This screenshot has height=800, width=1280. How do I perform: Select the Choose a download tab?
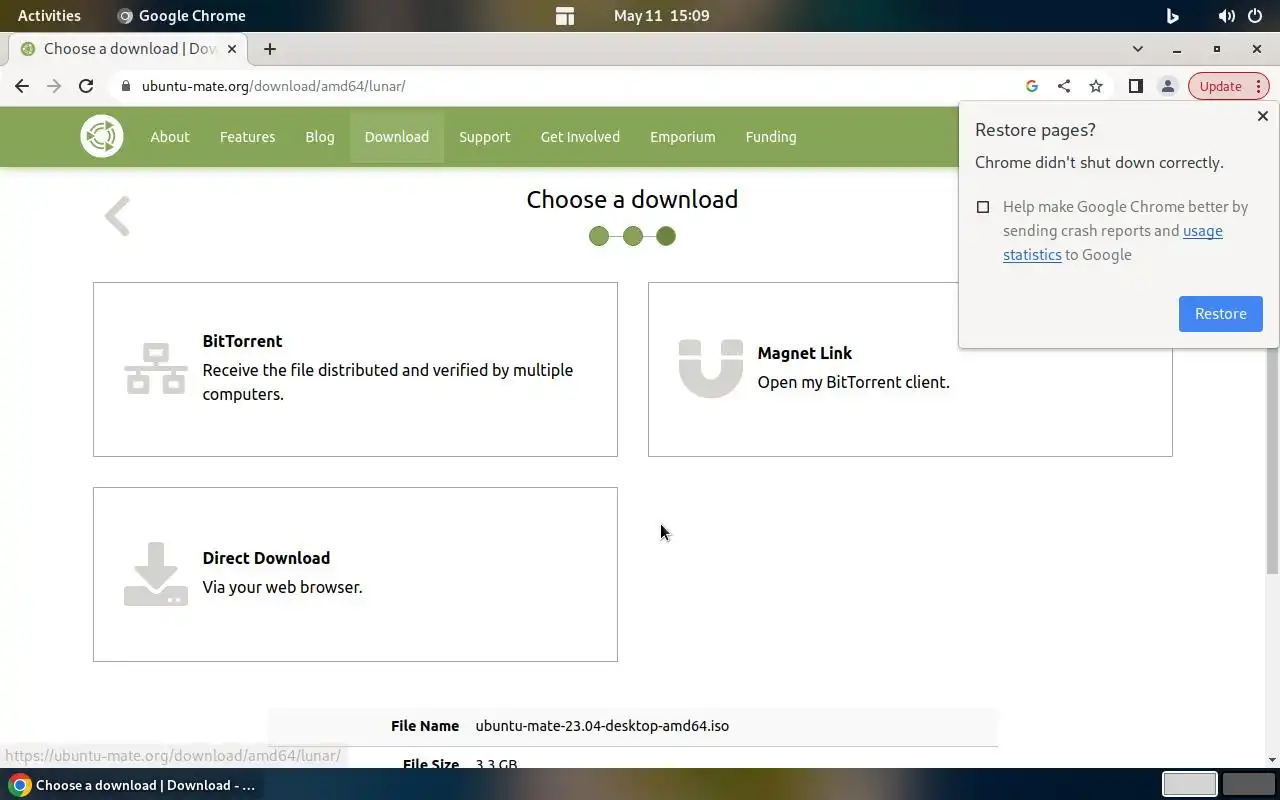tap(130, 49)
